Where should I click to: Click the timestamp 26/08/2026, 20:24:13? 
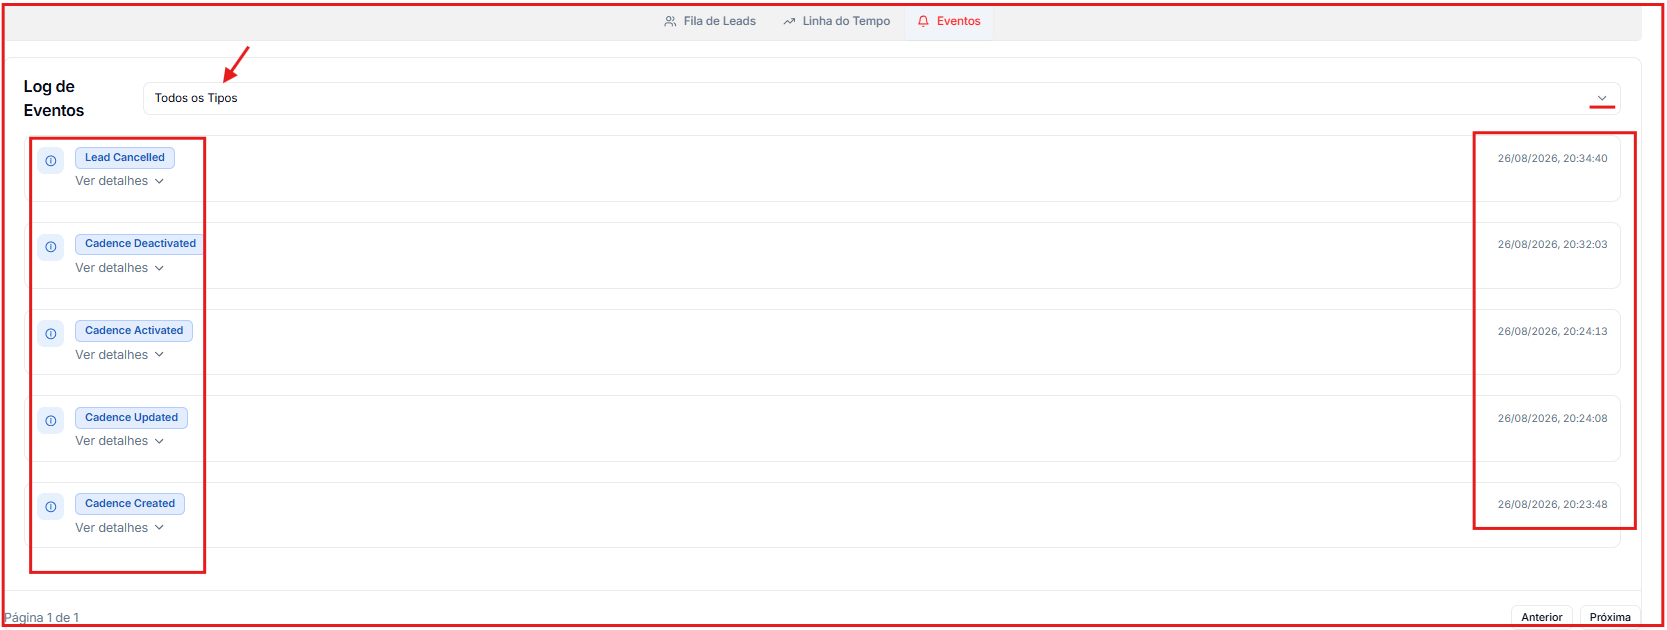coord(1552,331)
